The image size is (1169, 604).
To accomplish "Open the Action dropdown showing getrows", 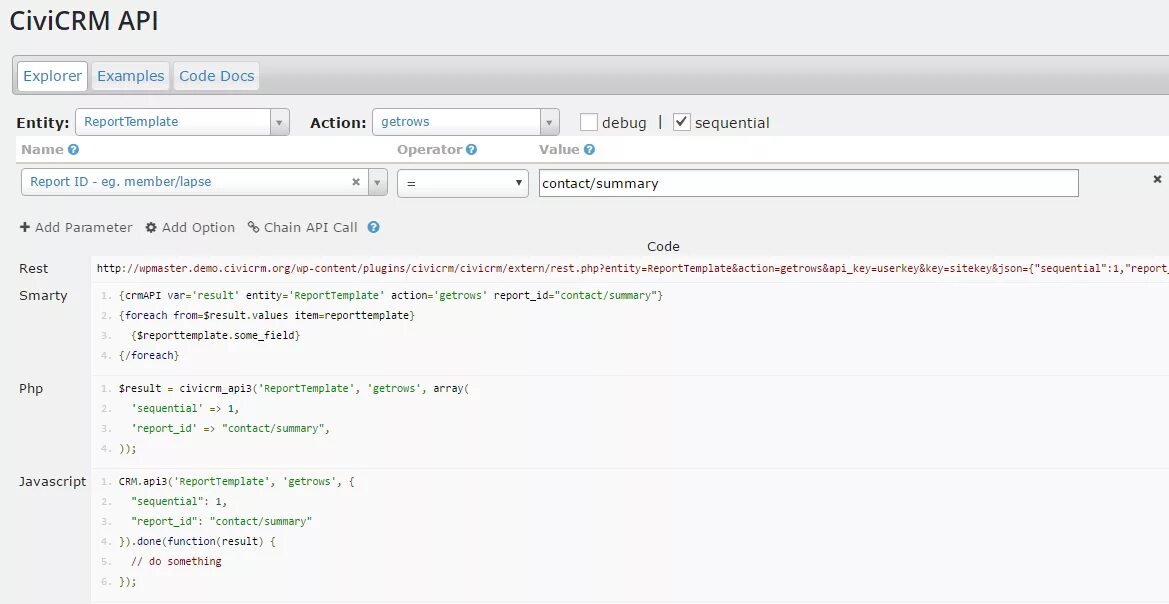I will pos(465,122).
